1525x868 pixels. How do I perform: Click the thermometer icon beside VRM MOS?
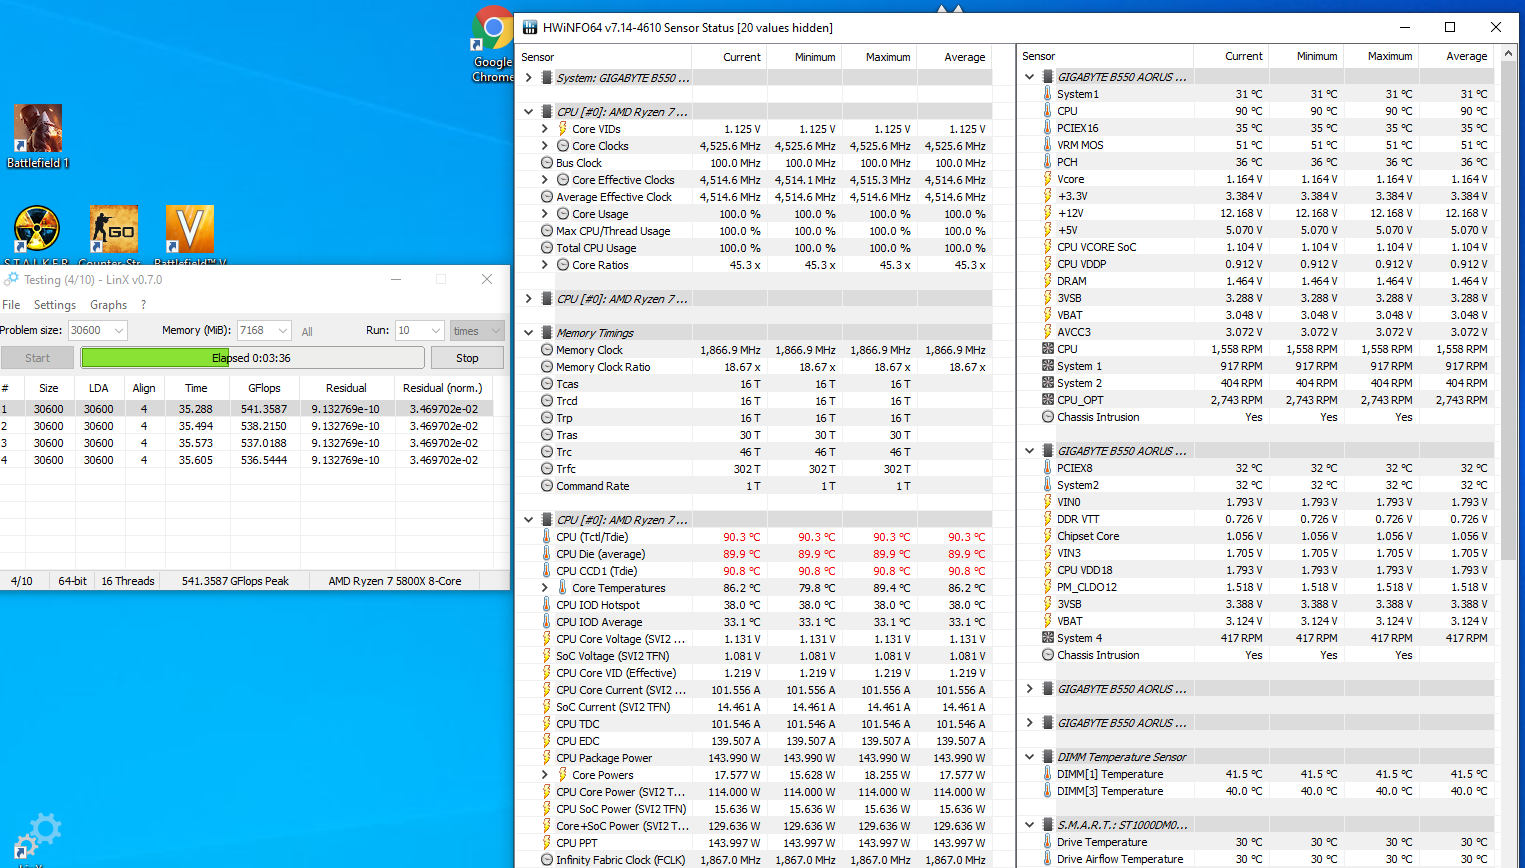pyautogui.click(x=1047, y=145)
